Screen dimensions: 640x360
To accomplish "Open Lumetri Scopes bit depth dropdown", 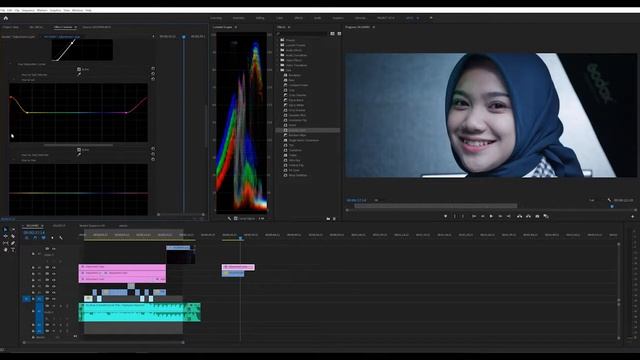I will coord(262,219).
